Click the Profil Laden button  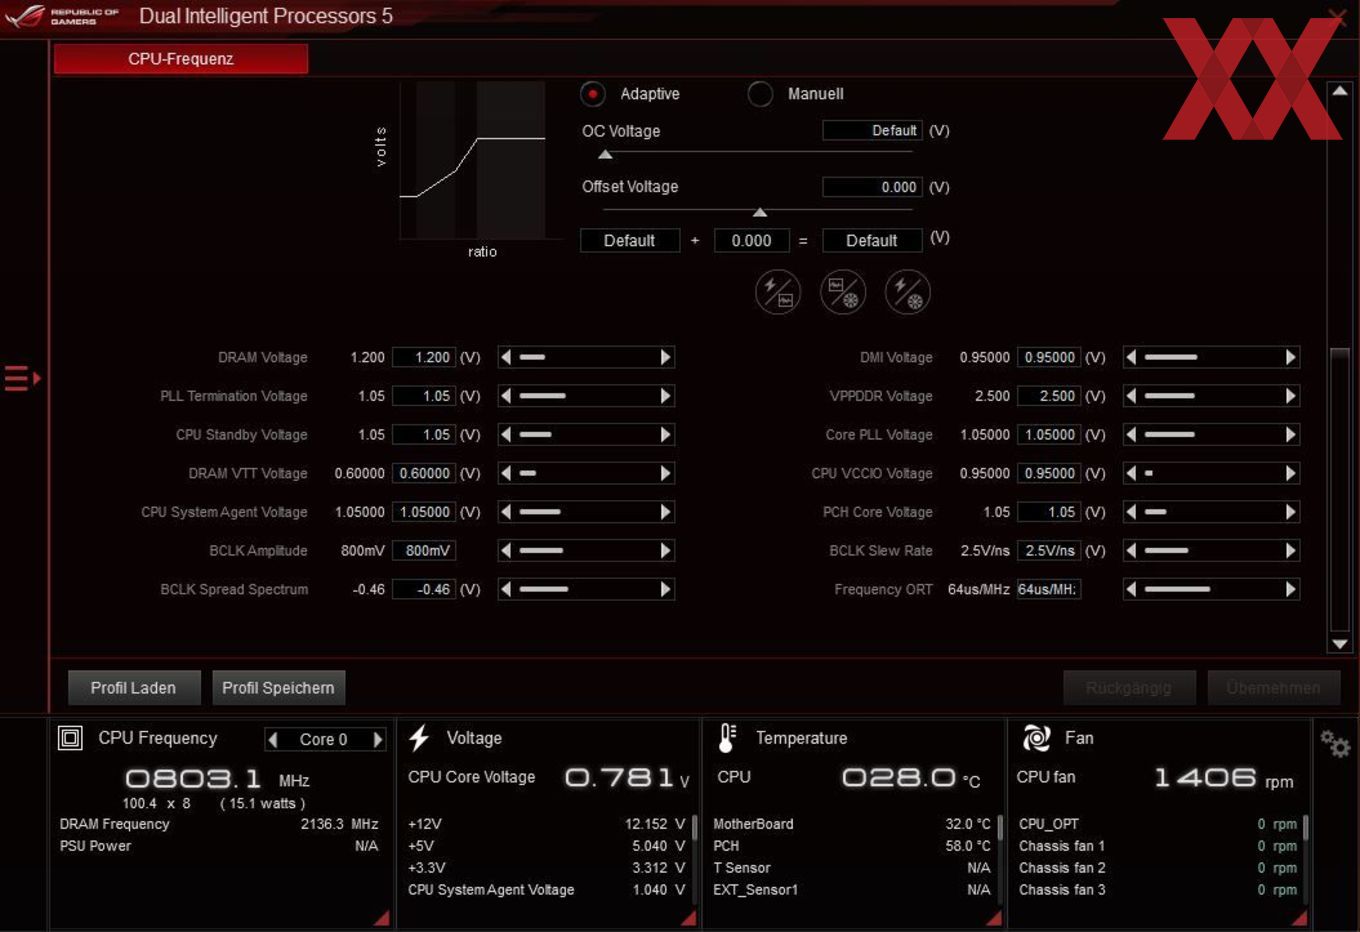133,688
